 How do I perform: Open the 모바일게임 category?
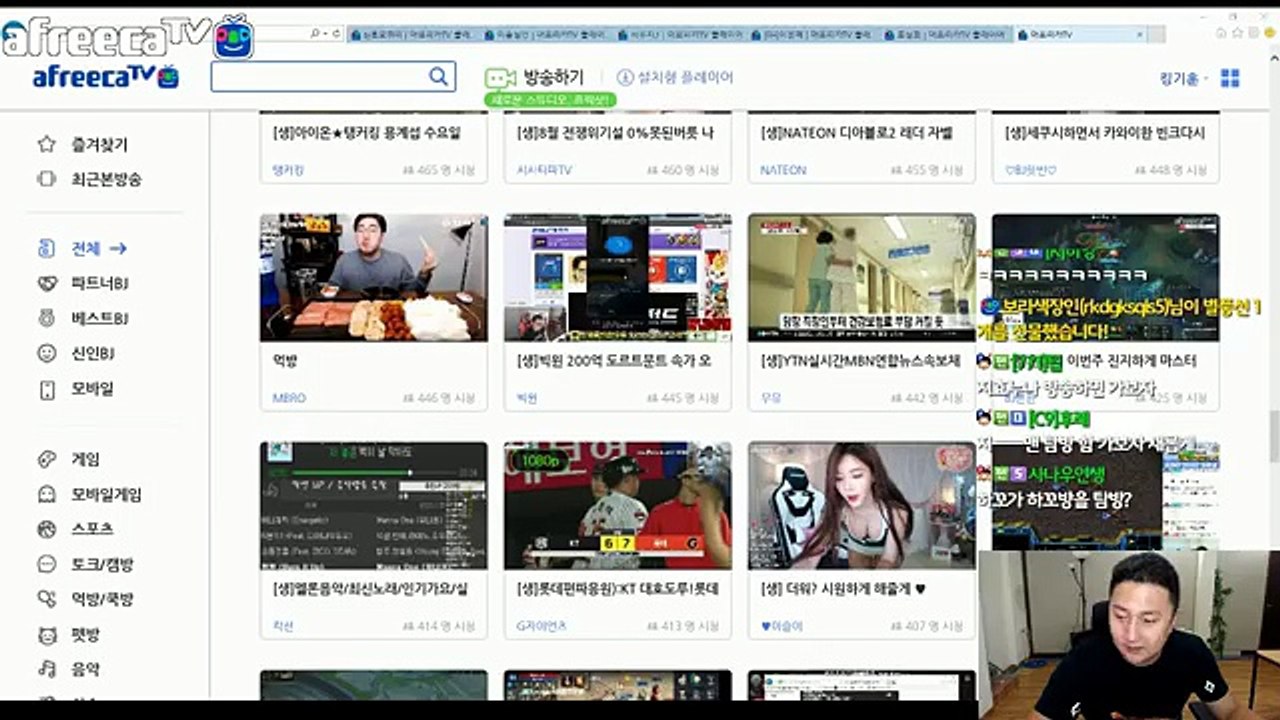tap(90, 494)
